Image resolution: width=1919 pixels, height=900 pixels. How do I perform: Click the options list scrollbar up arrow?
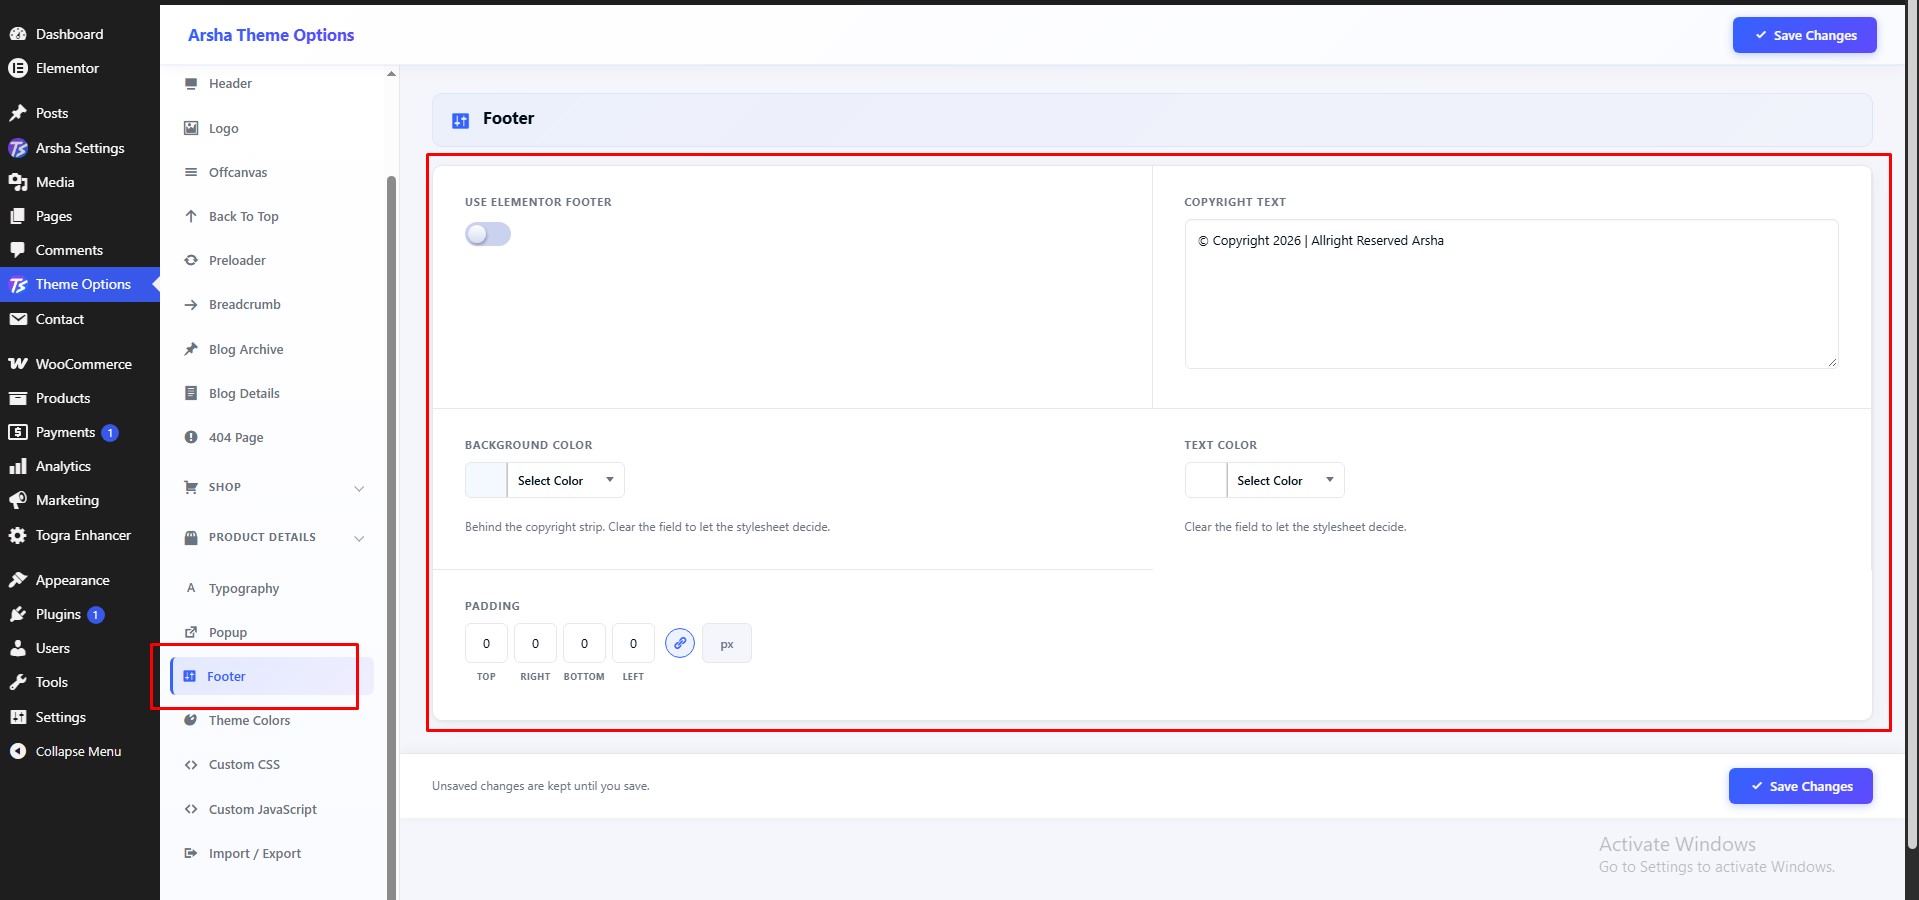click(x=391, y=74)
